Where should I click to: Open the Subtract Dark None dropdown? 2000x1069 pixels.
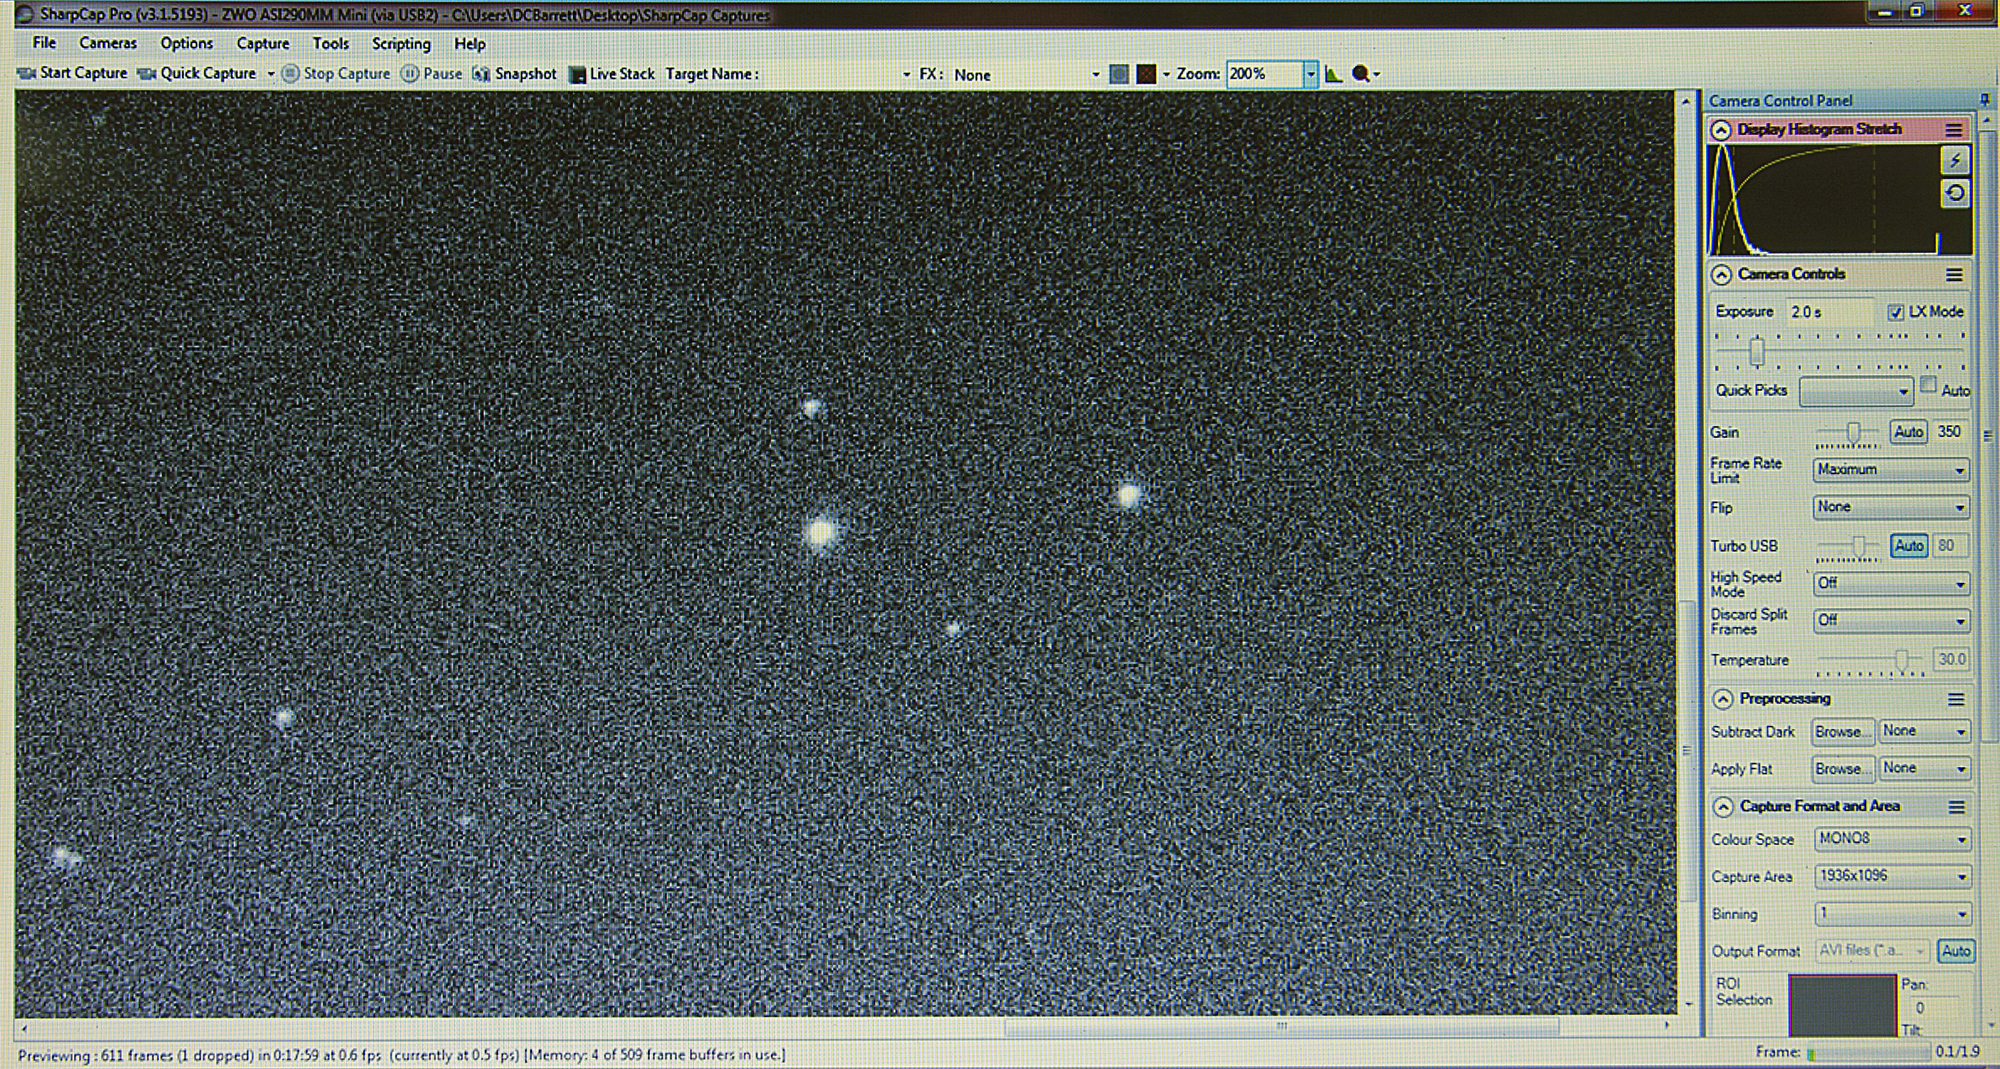[x=1924, y=732]
